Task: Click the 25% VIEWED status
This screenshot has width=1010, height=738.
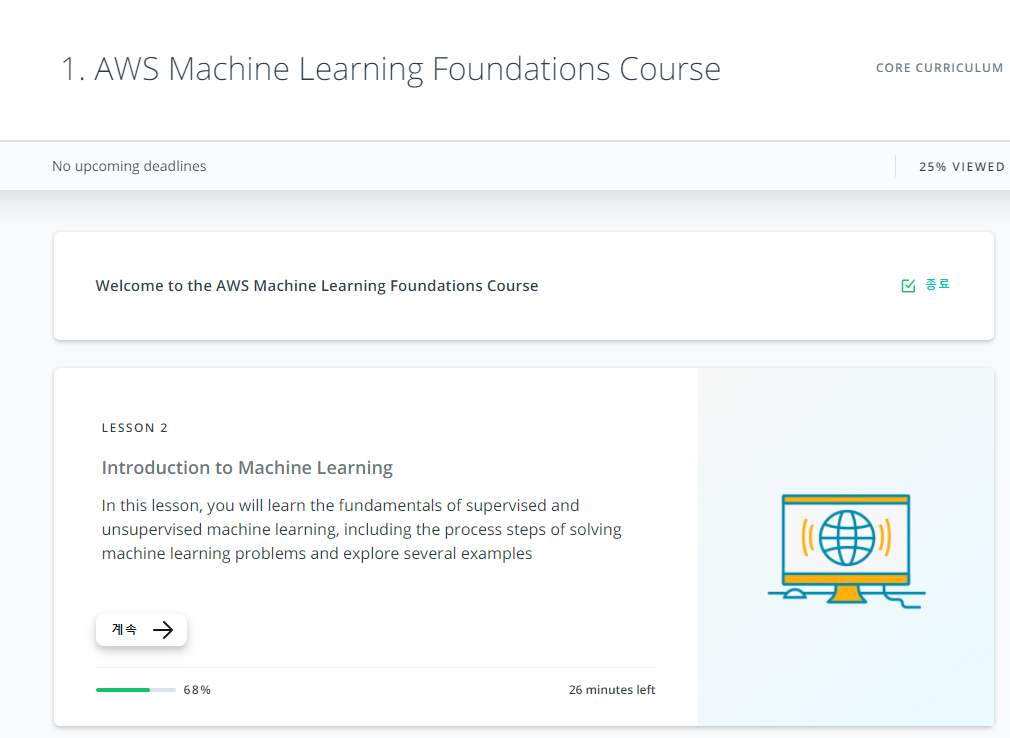Action: [x=962, y=167]
